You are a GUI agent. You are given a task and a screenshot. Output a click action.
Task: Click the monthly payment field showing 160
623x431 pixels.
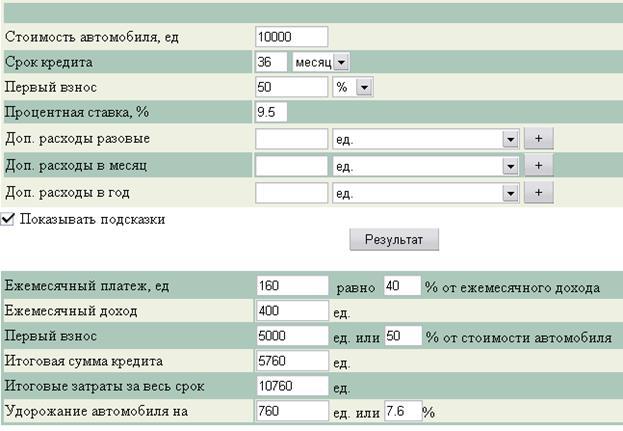click(x=291, y=287)
